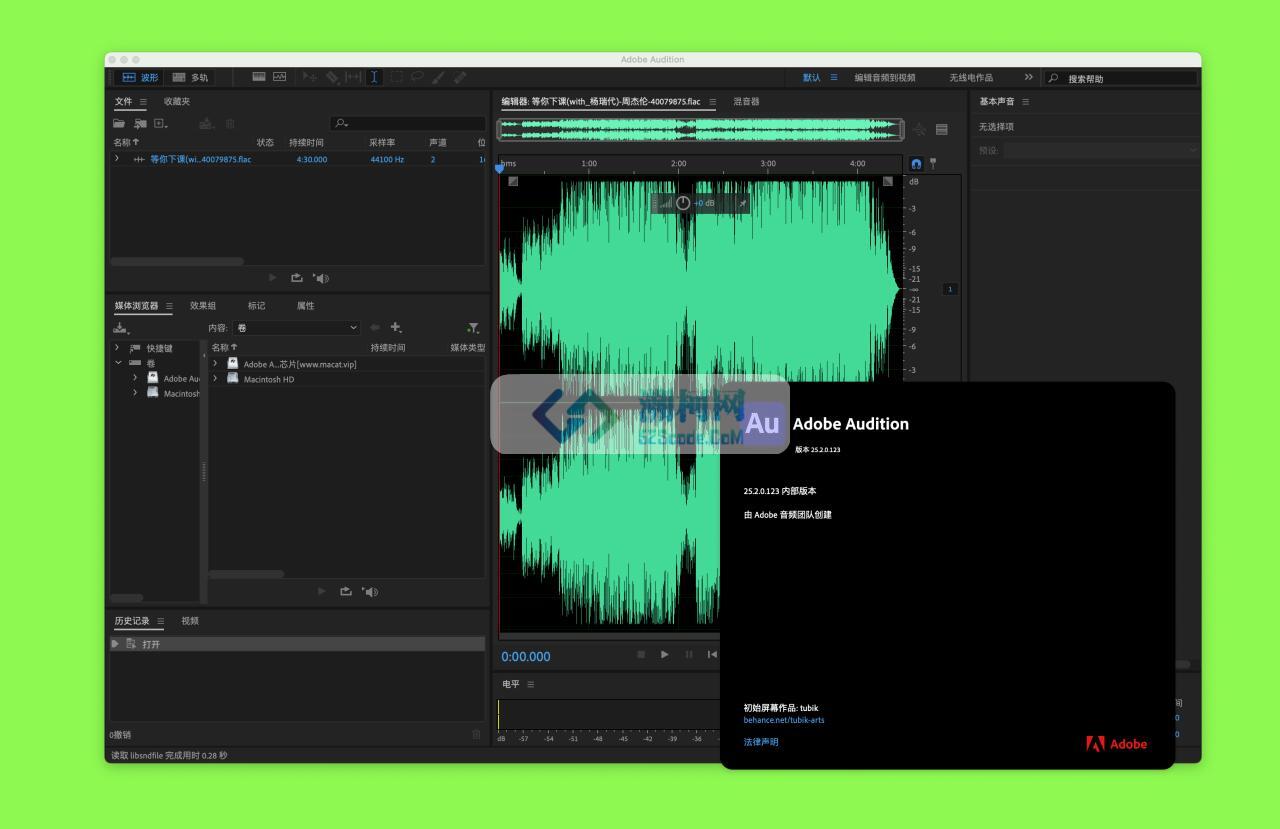Click the 0:00.000 timecode display
The height and width of the screenshot is (829, 1280).
(x=526, y=657)
